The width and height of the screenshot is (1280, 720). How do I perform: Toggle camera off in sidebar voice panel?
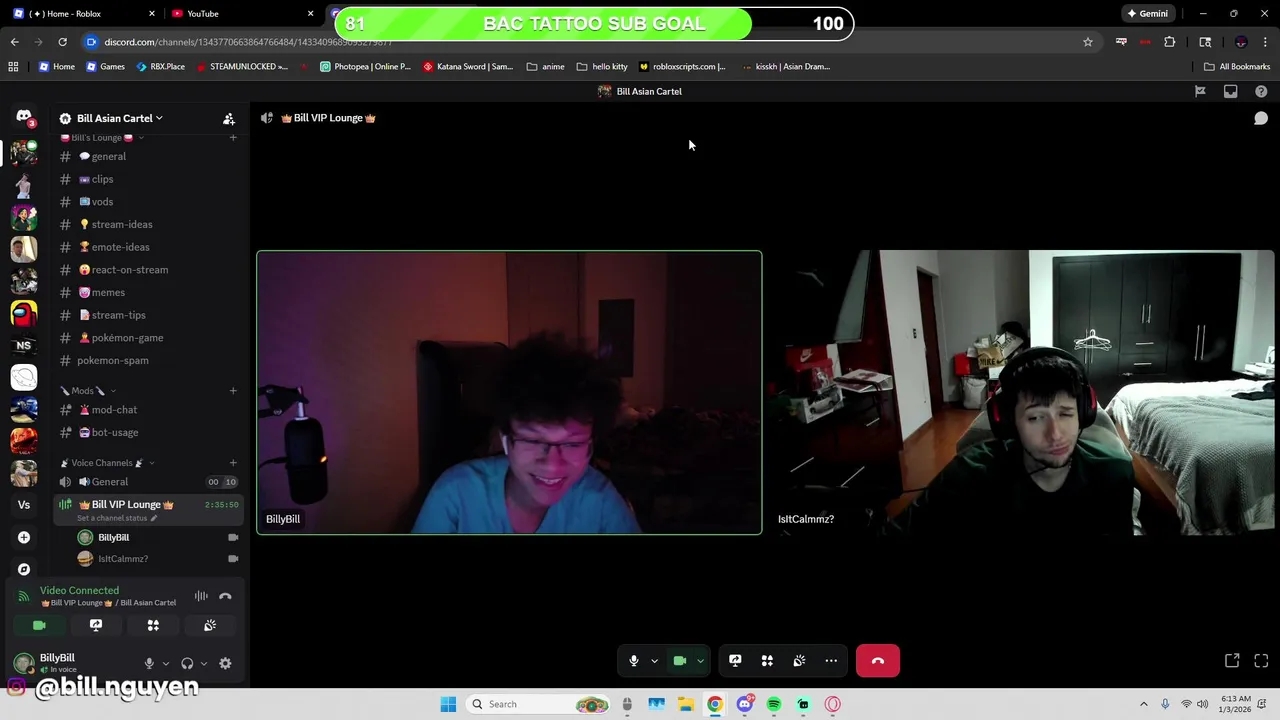(x=39, y=625)
